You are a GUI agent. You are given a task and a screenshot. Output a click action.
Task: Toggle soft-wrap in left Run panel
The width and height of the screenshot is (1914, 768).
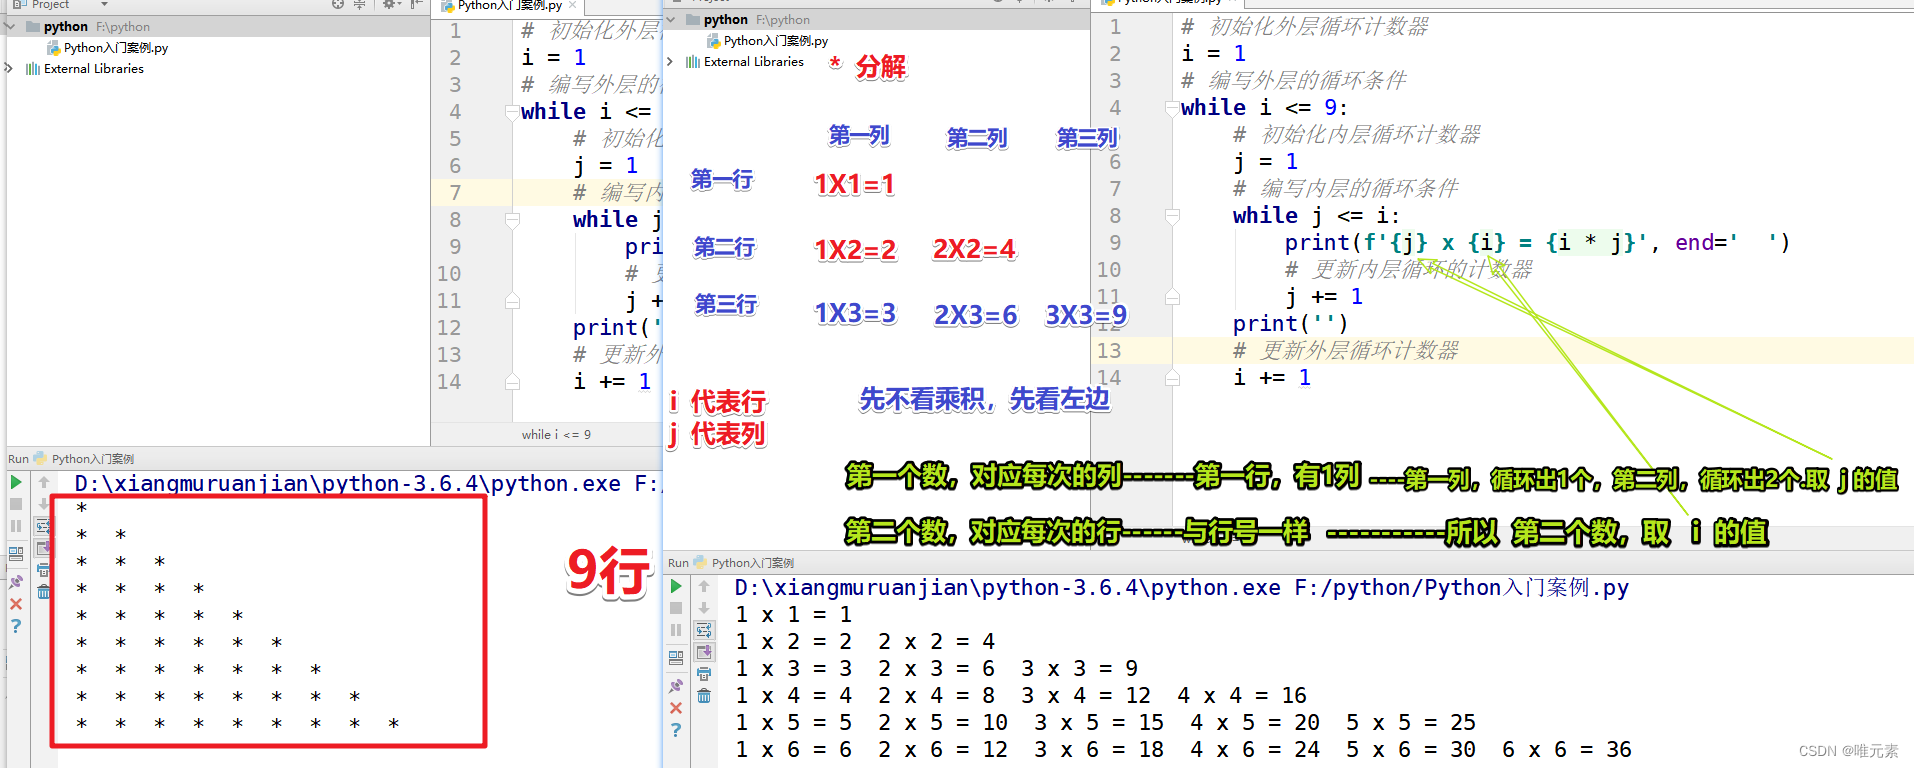click(44, 526)
